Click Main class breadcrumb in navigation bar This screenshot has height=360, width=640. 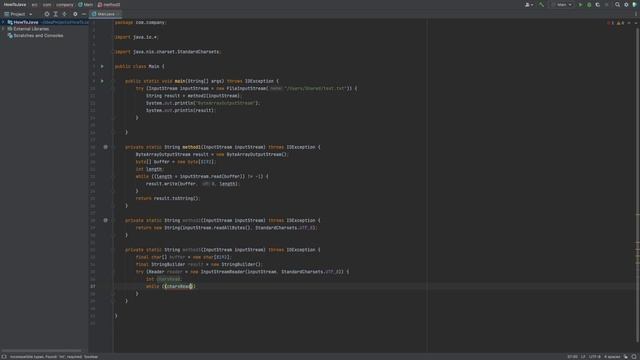click(x=86, y=4)
